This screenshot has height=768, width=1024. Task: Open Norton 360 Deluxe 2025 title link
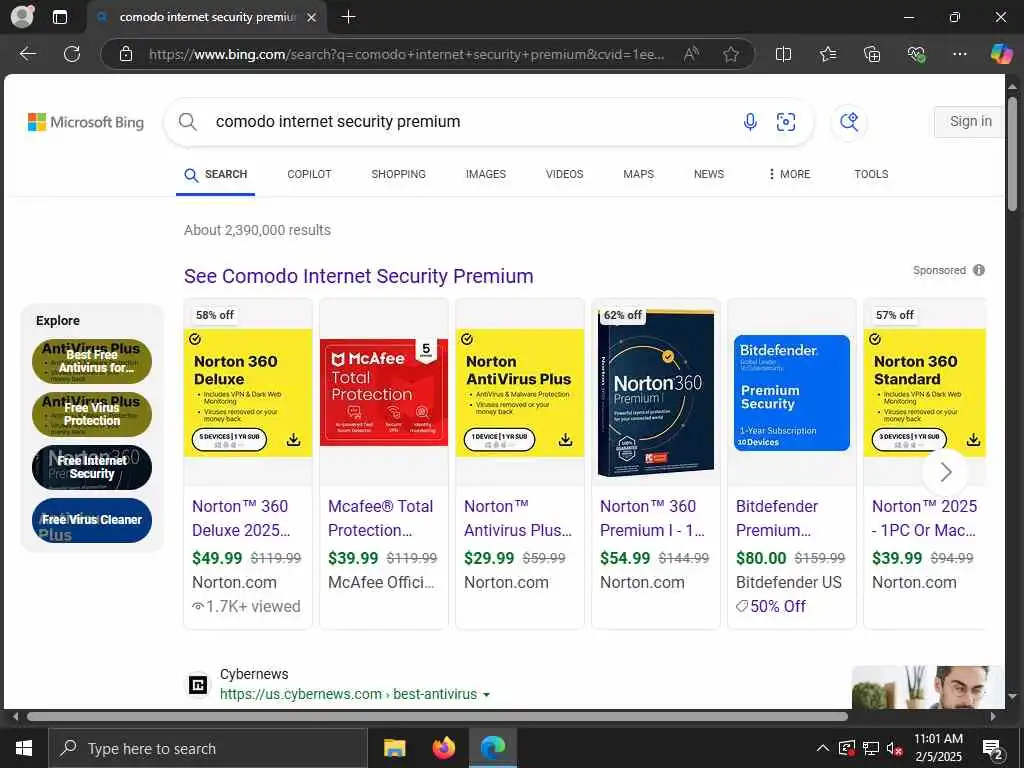click(x=240, y=519)
